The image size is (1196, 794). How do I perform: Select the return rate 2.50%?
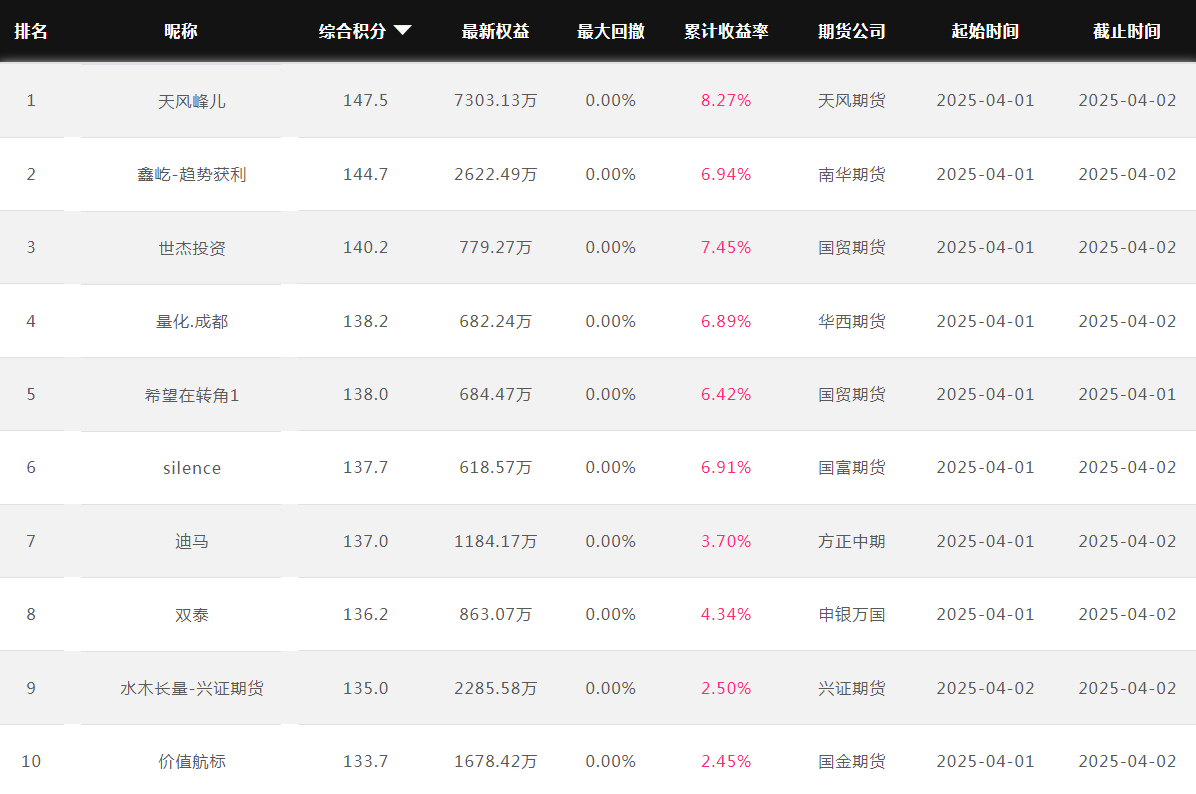pos(726,688)
